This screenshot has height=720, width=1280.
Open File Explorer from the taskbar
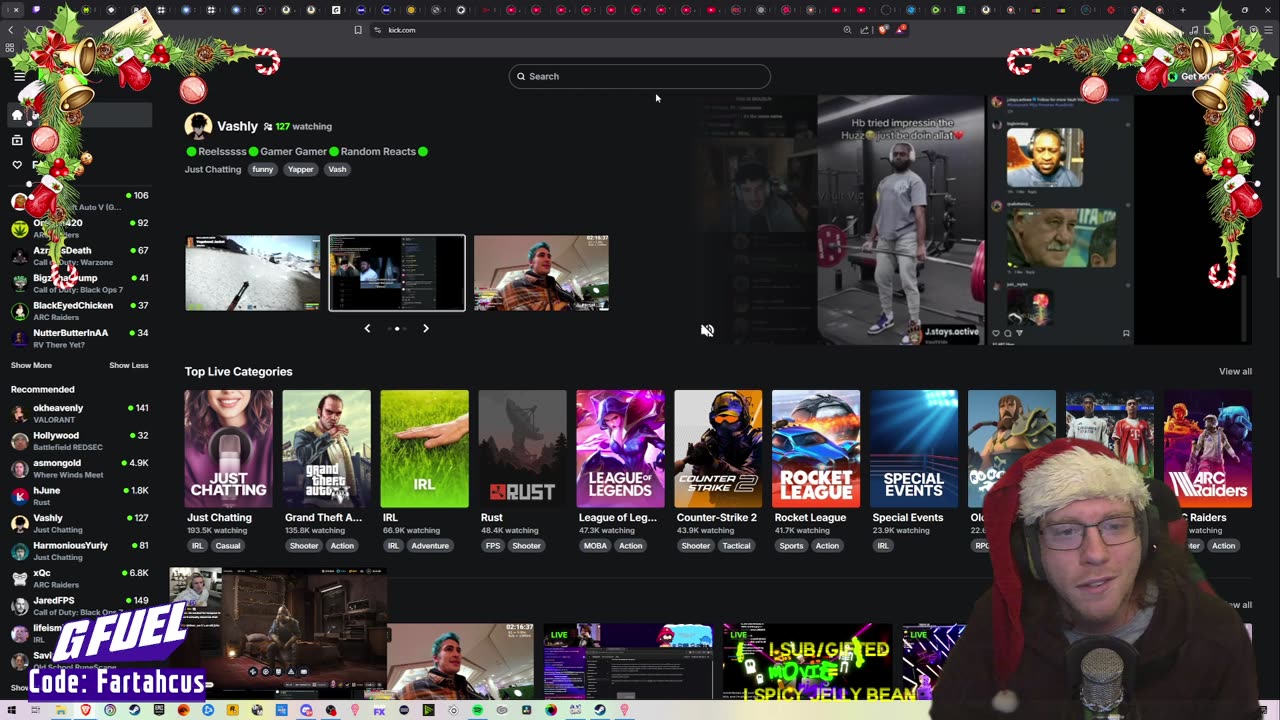click(x=60, y=710)
